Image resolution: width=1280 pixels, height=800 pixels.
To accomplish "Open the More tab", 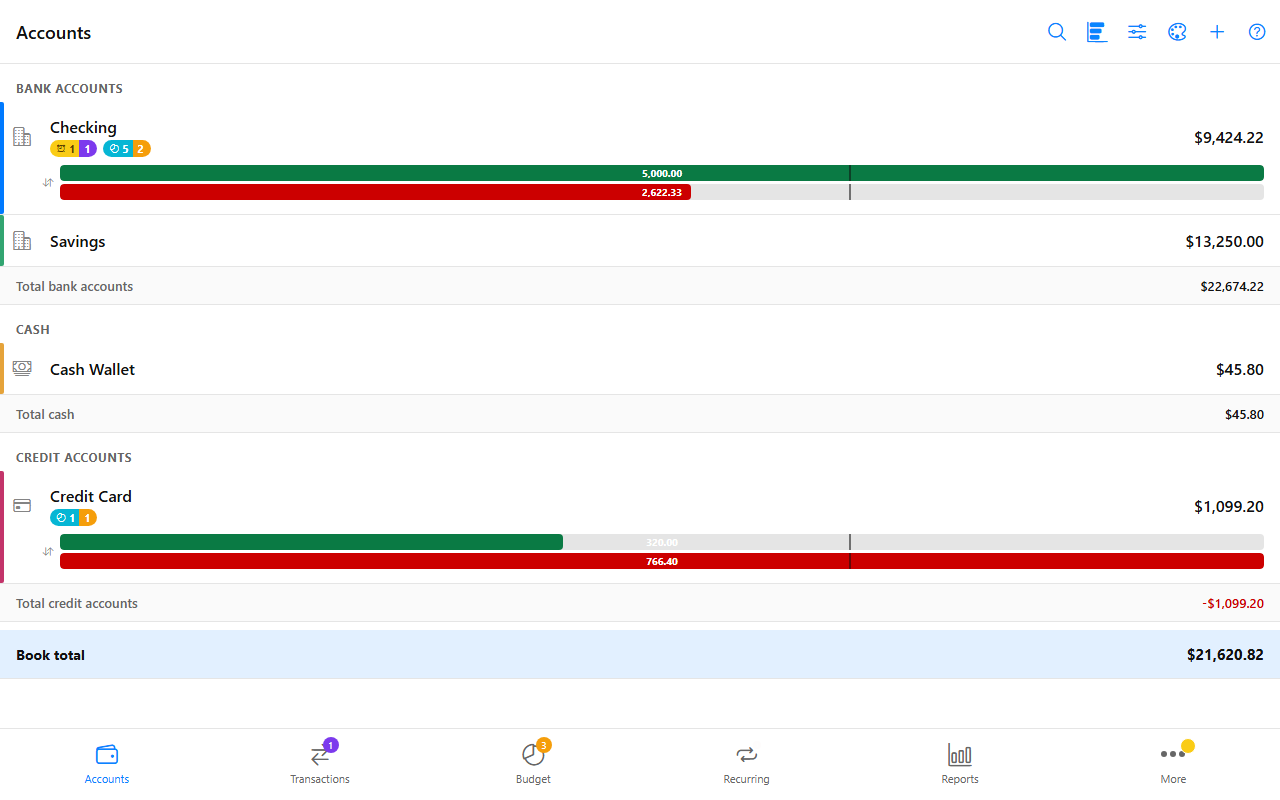I will coord(1173,765).
